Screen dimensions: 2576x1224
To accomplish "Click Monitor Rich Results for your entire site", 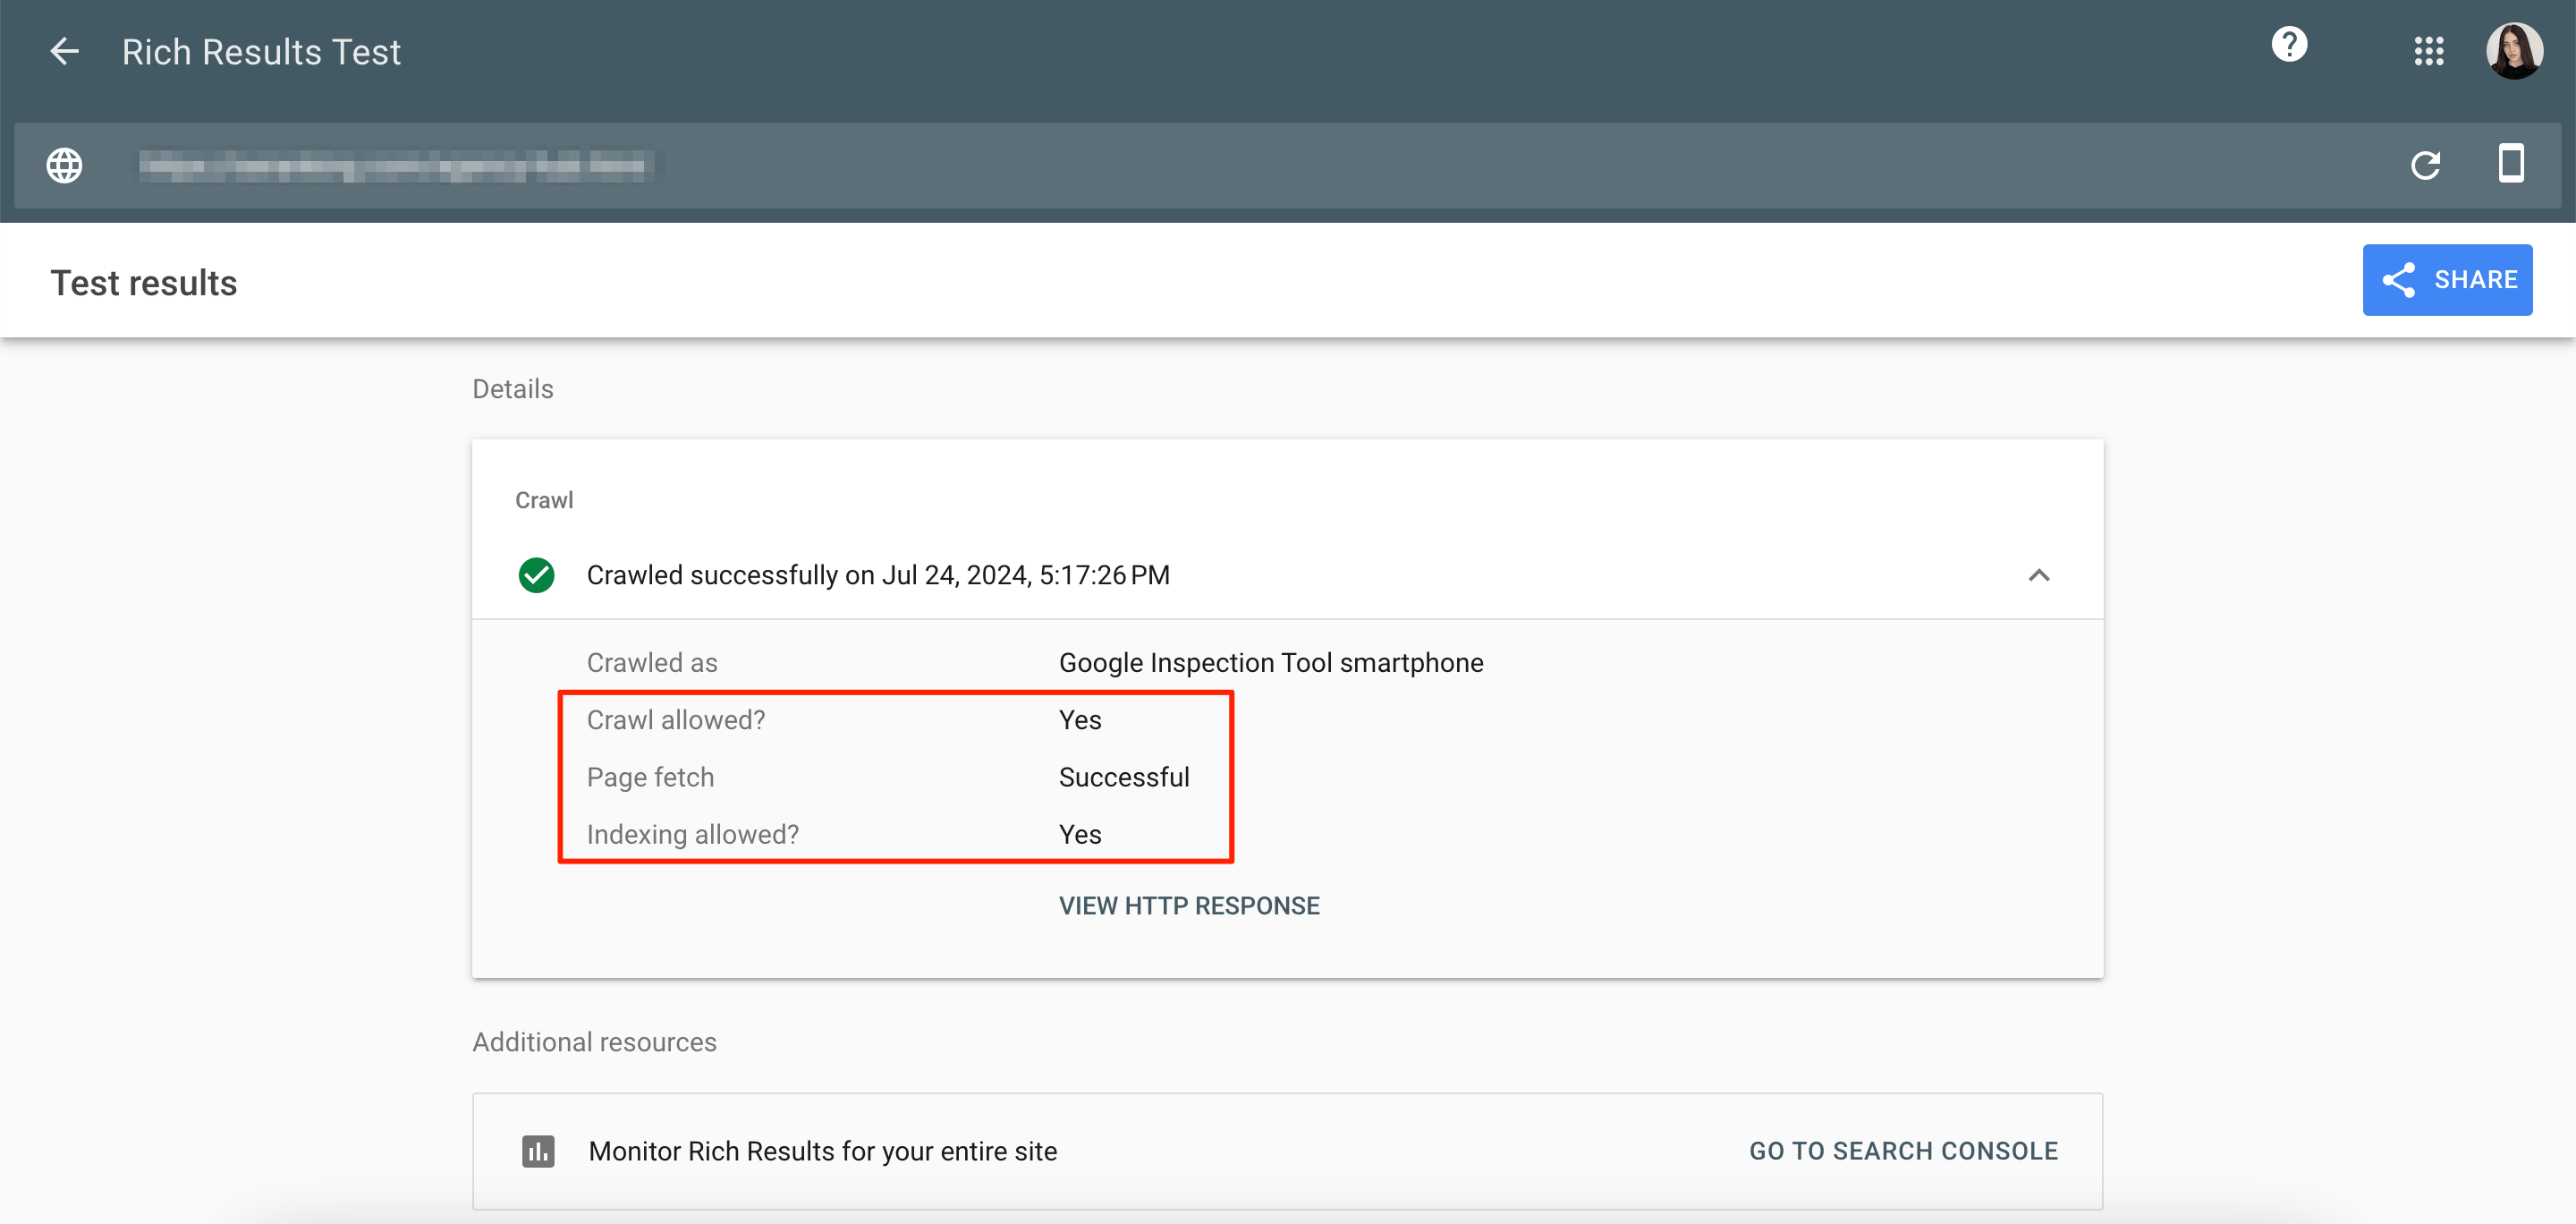I will 822,1151.
